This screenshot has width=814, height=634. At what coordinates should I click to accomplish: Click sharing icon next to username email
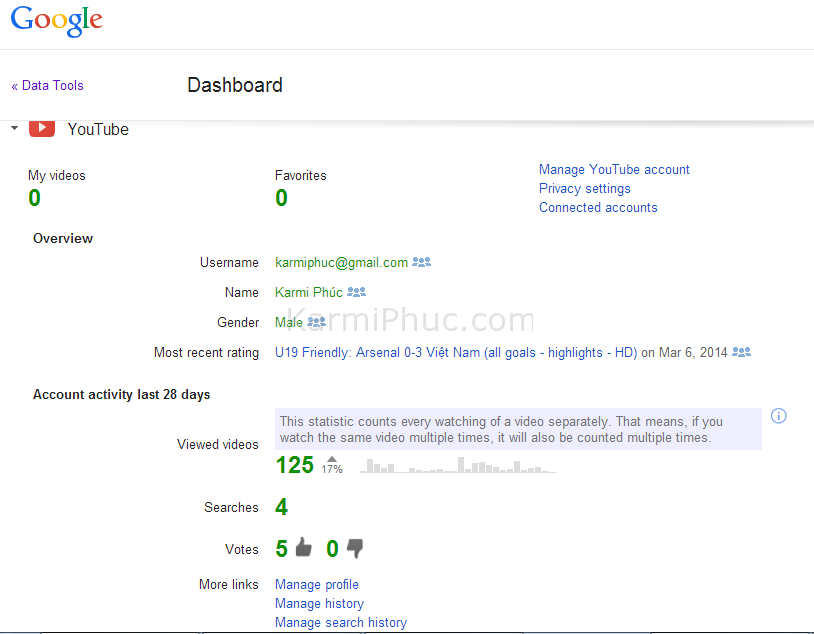pos(422,262)
